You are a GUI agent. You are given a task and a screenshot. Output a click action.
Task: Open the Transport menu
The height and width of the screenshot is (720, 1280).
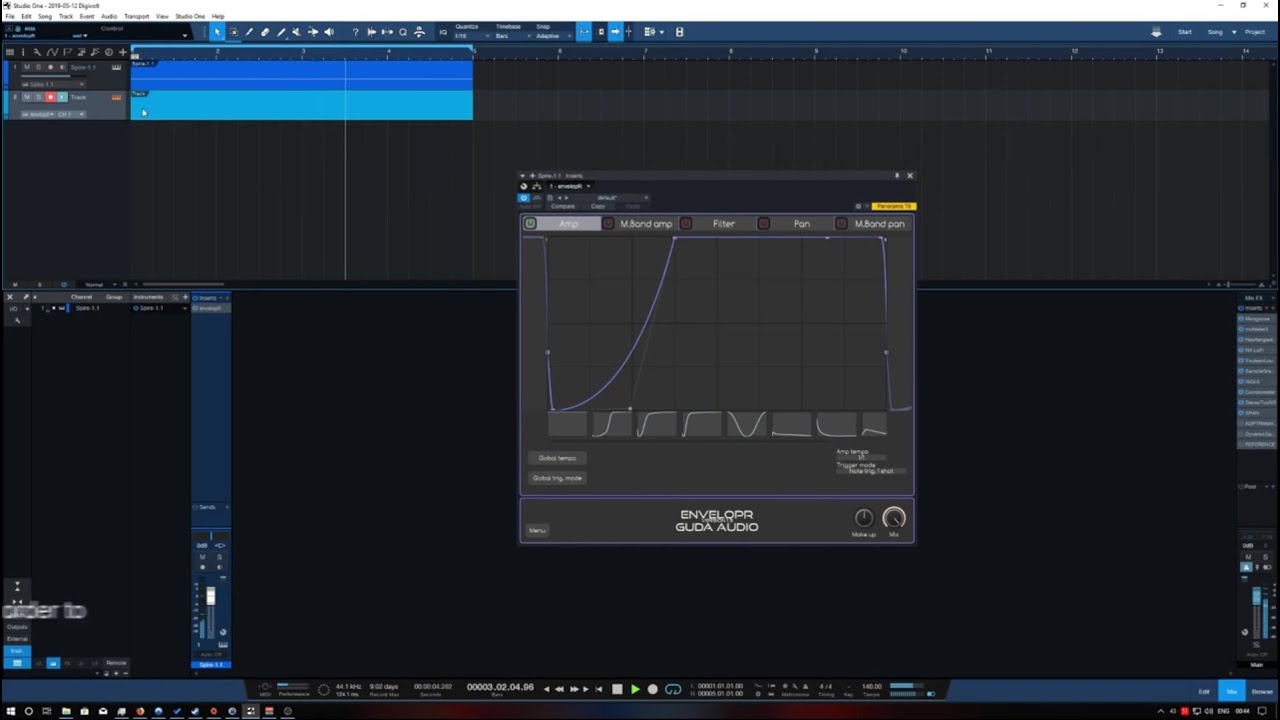coord(136,17)
